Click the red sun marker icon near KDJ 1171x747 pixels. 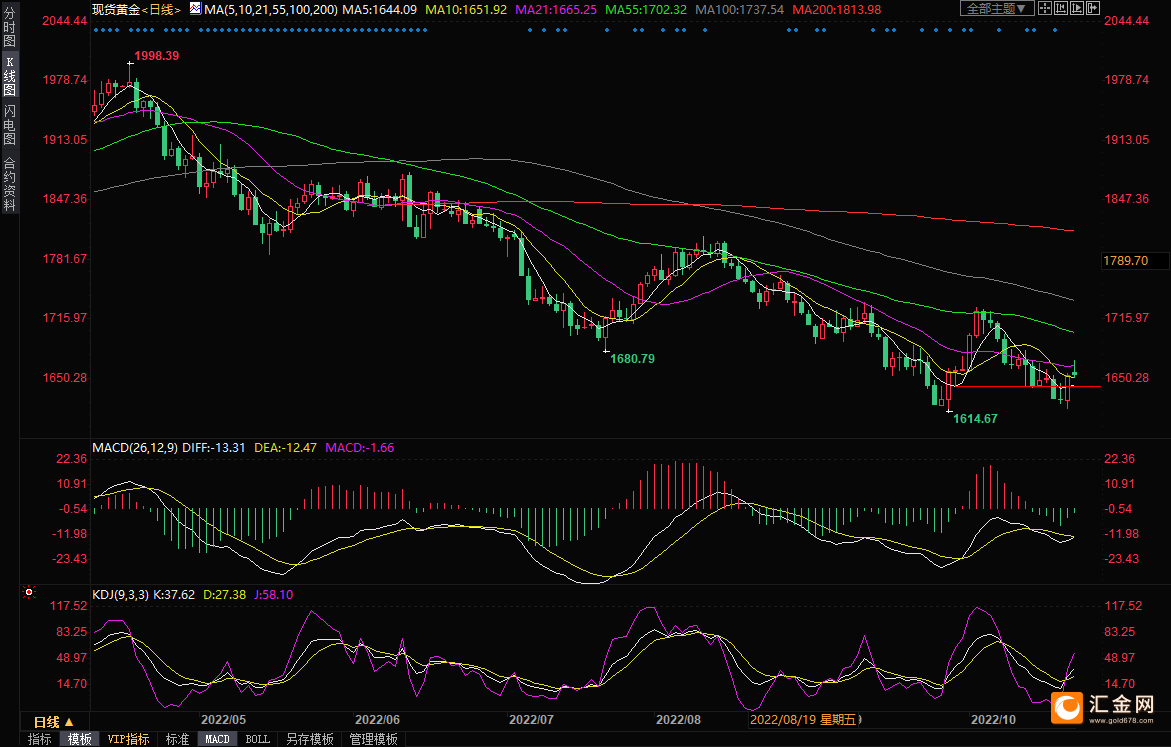click(27, 594)
